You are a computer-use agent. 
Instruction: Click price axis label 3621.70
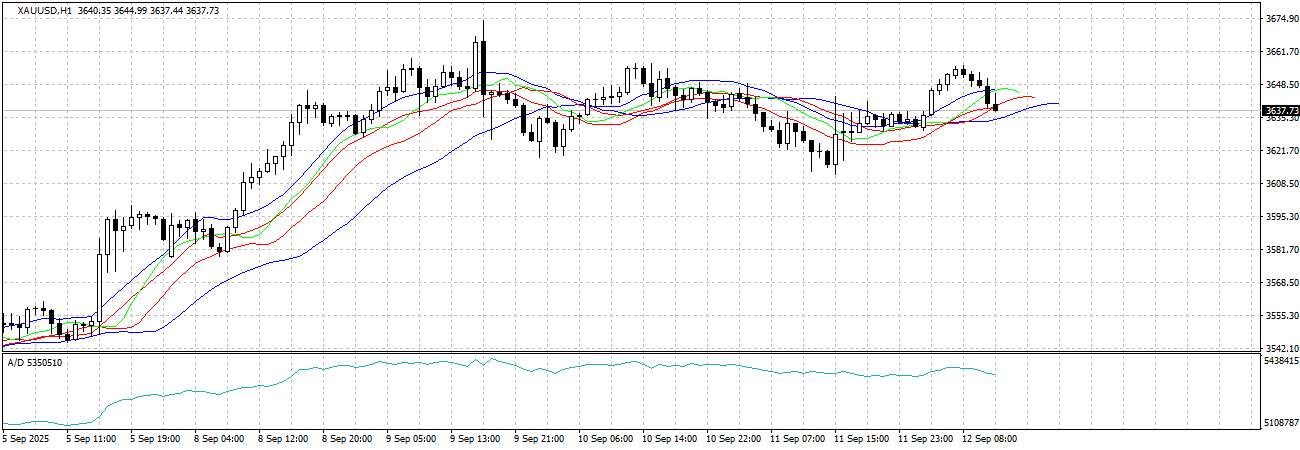[1281, 151]
